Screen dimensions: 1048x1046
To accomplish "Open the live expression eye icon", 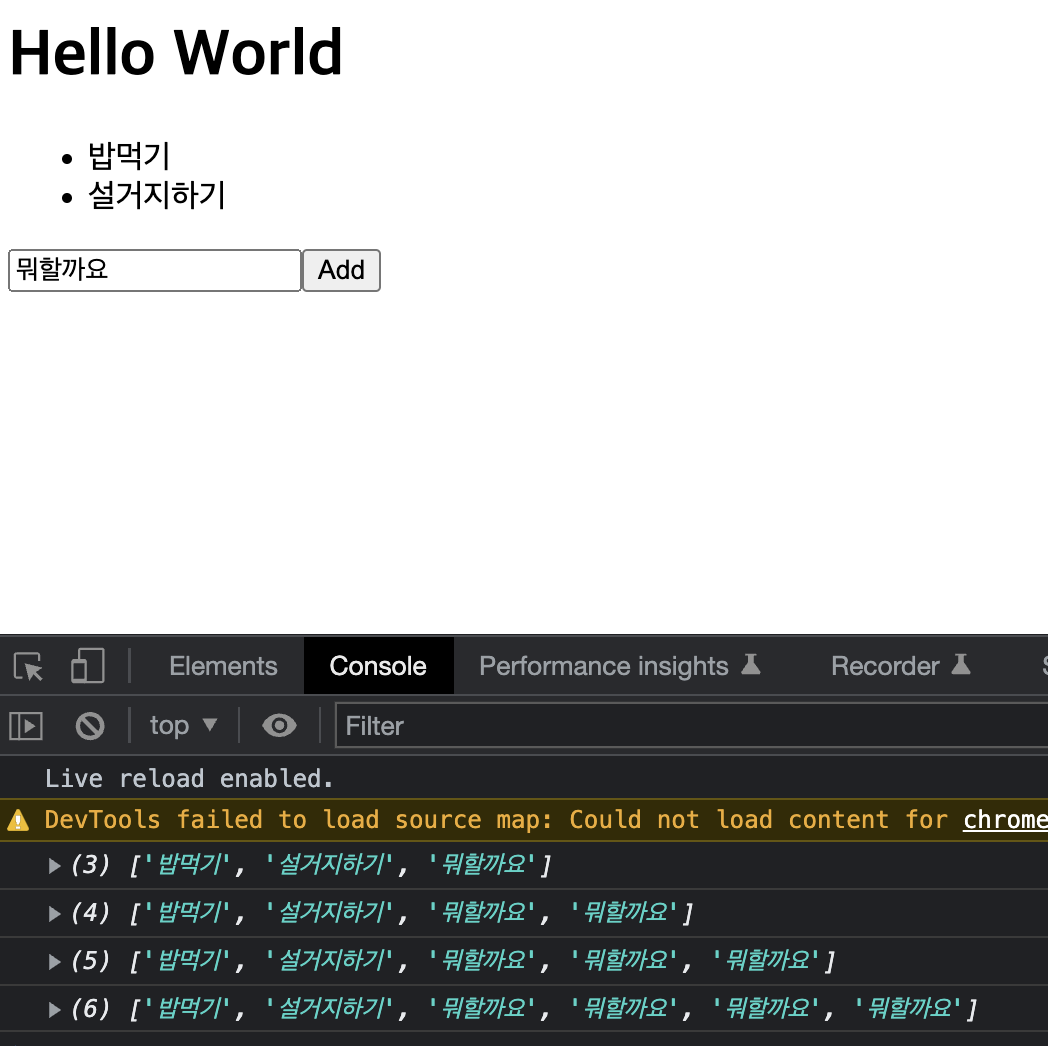I will (x=279, y=725).
